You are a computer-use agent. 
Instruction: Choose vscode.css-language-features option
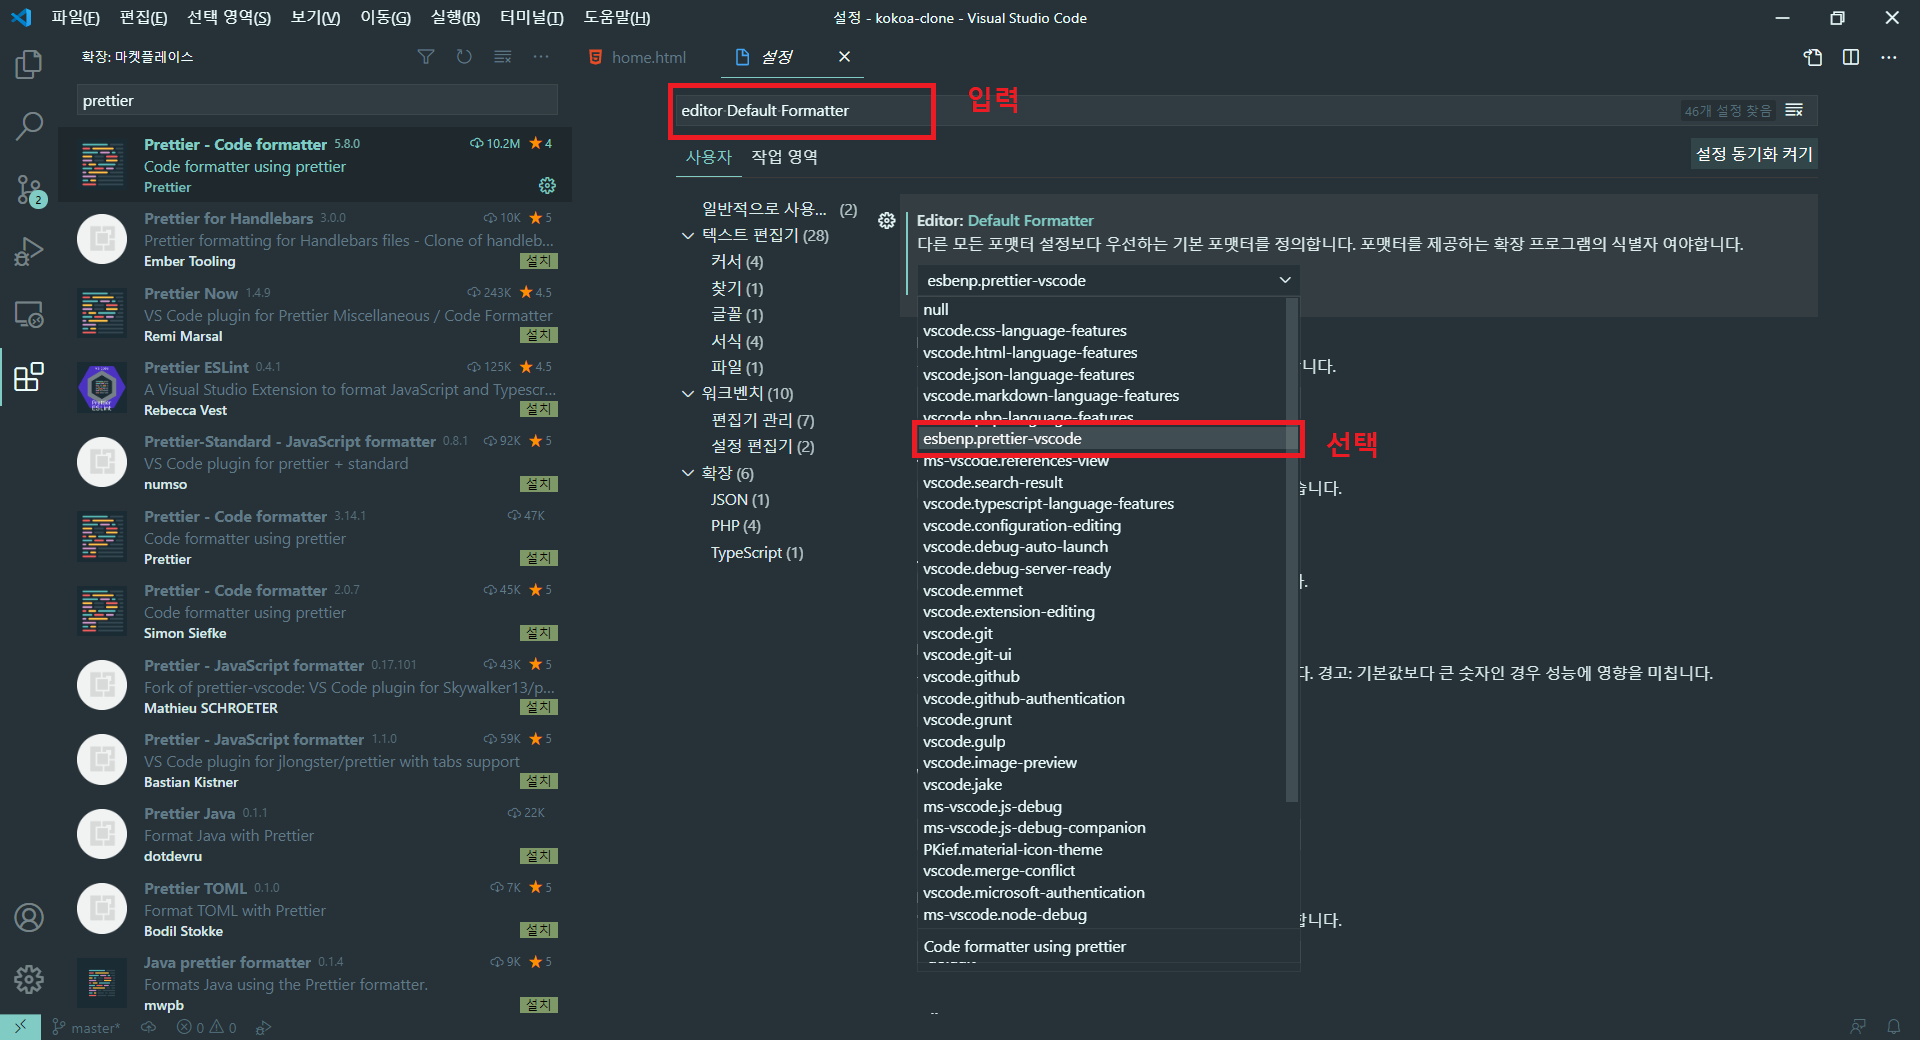click(1103, 331)
